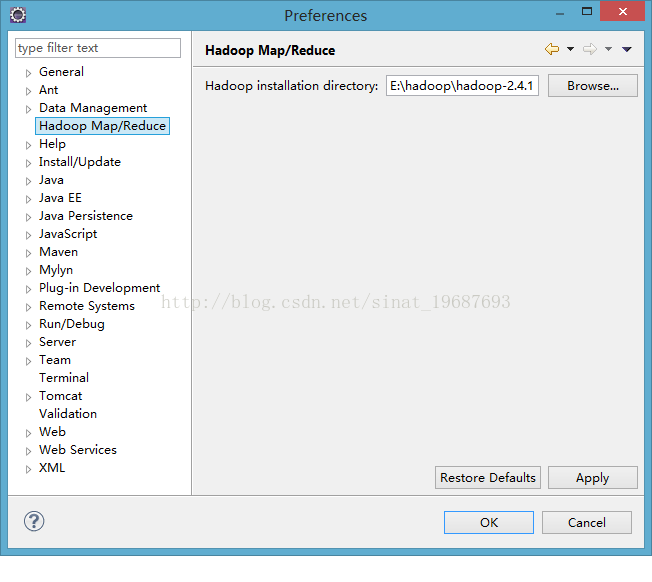
Task: Select Hadoop Map/Reduce in the tree
Action: pos(102,126)
